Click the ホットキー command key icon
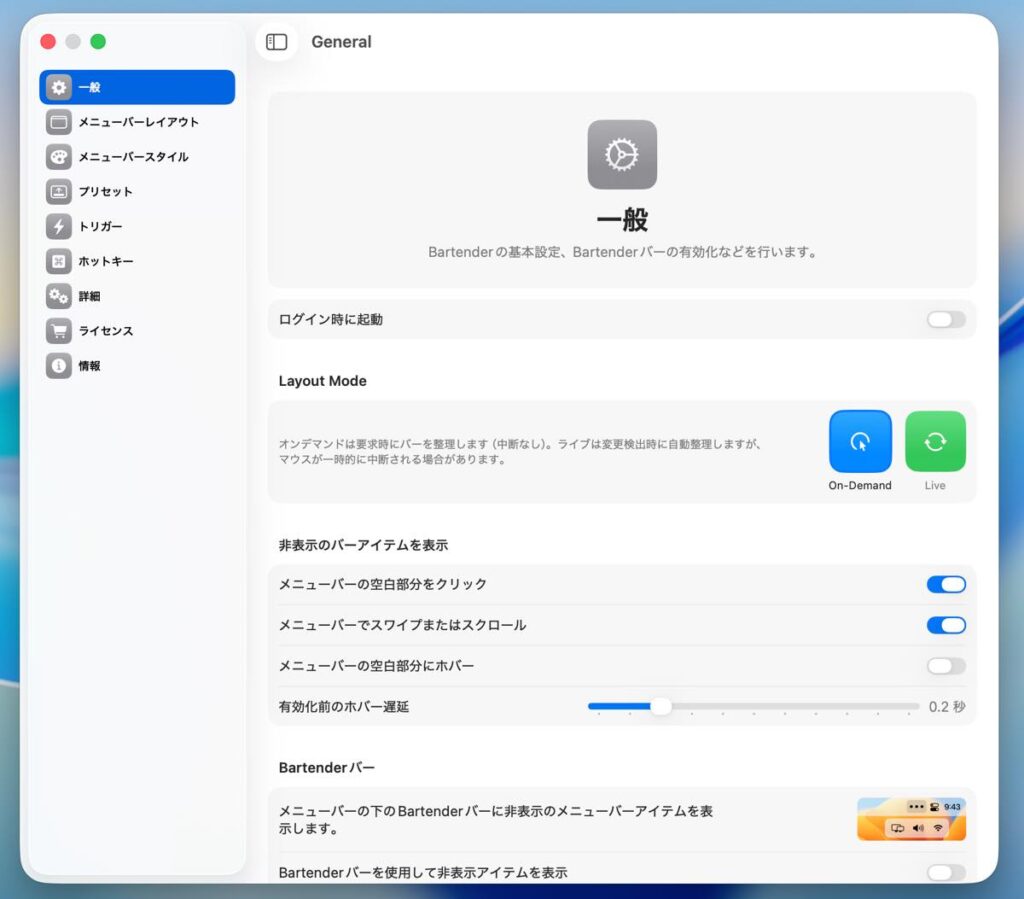1024x899 pixels. 59,261
